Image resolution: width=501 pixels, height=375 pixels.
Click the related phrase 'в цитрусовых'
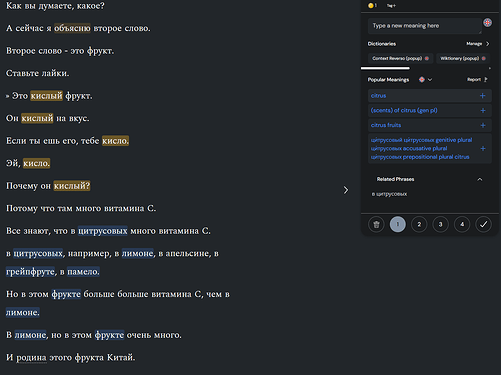click(x=389, y=194)
